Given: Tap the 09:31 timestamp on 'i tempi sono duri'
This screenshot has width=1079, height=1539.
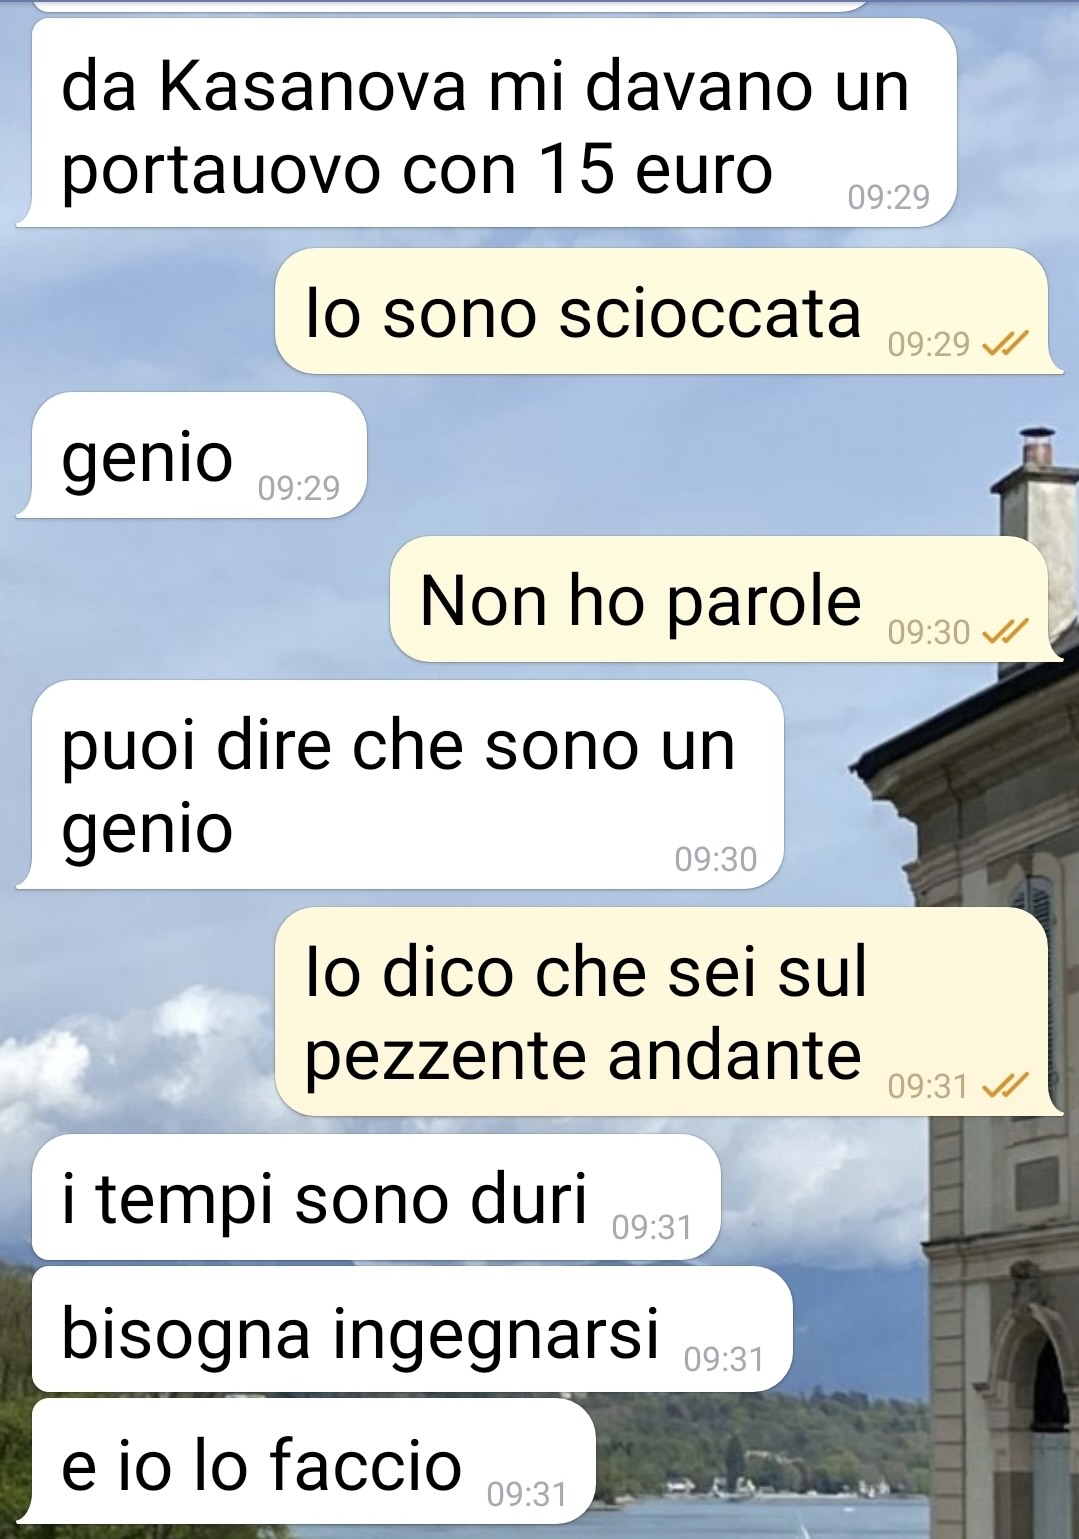Looking at the screenshot, I should (x=652, y=1227).
